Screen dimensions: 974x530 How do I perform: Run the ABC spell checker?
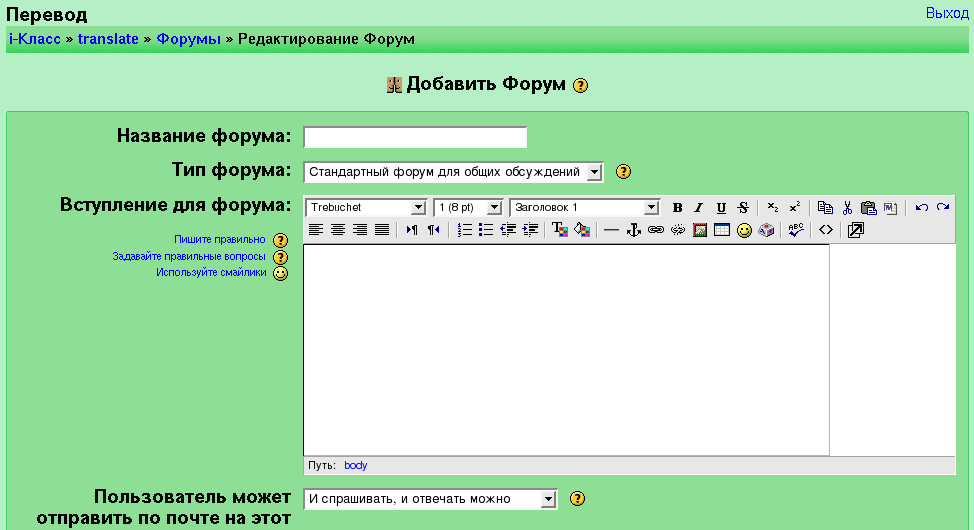tap(796, 230)
